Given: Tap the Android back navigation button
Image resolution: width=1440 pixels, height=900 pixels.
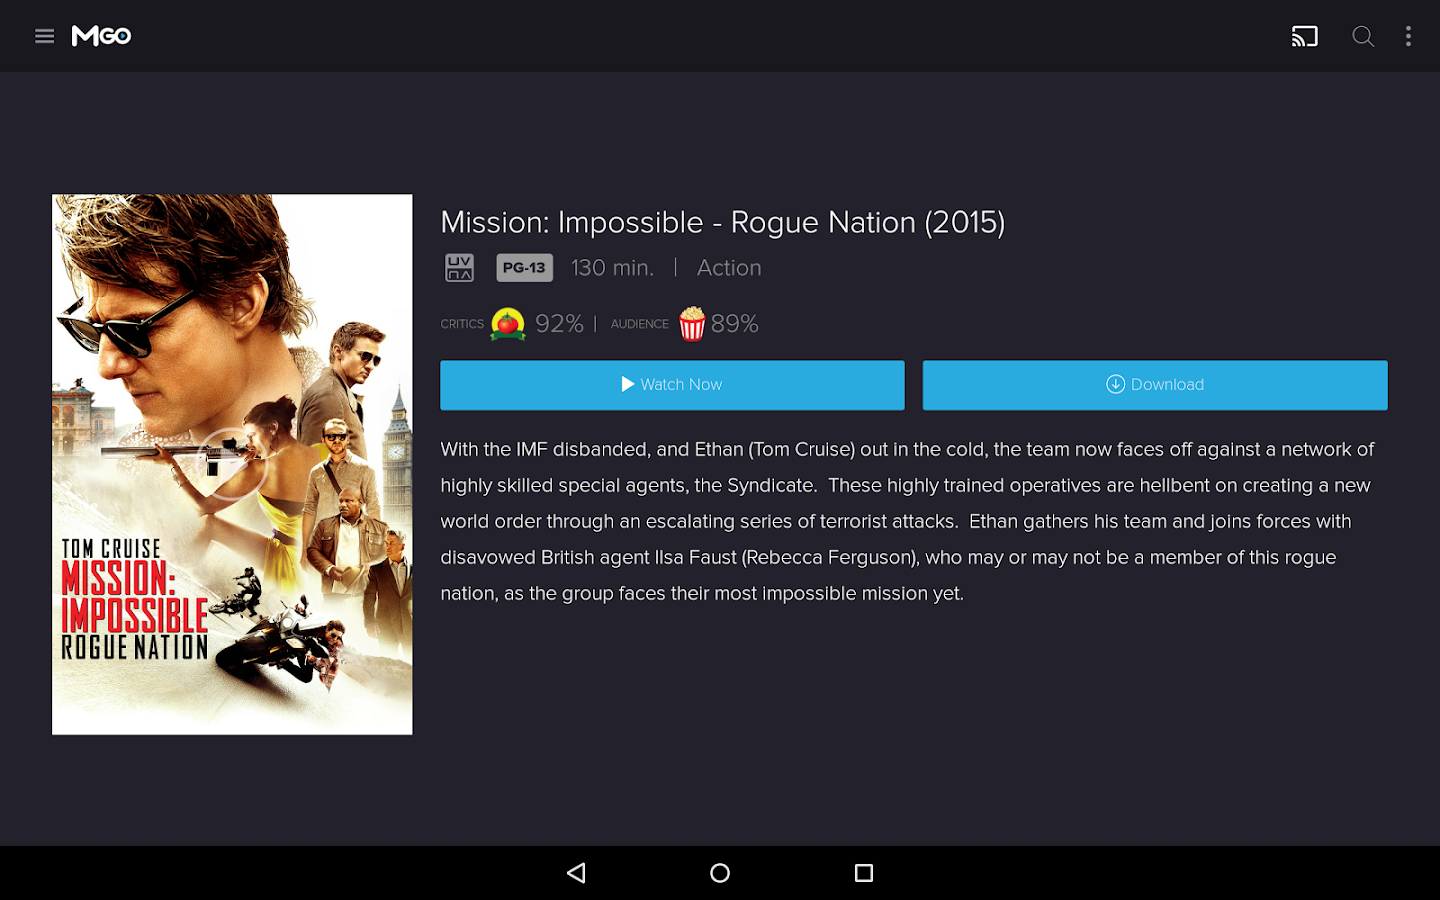Looking at the screenshot, I should click(x=576, y=873).
